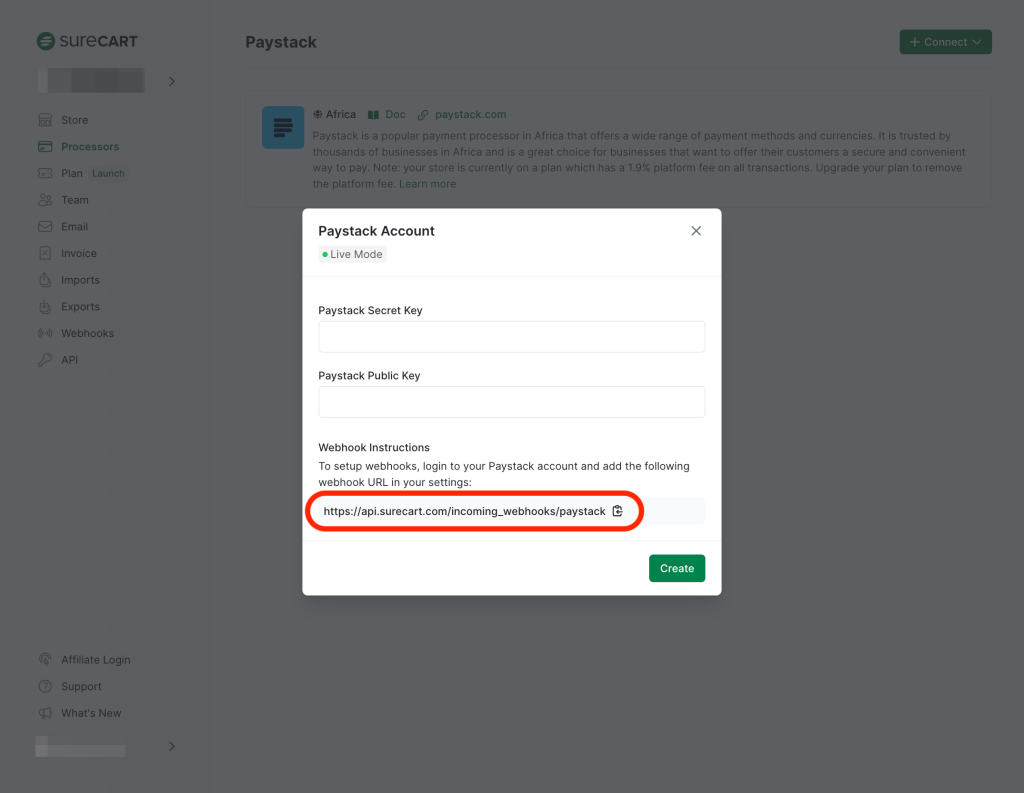Click the Live Mode status badge

(x=352, y=254)
